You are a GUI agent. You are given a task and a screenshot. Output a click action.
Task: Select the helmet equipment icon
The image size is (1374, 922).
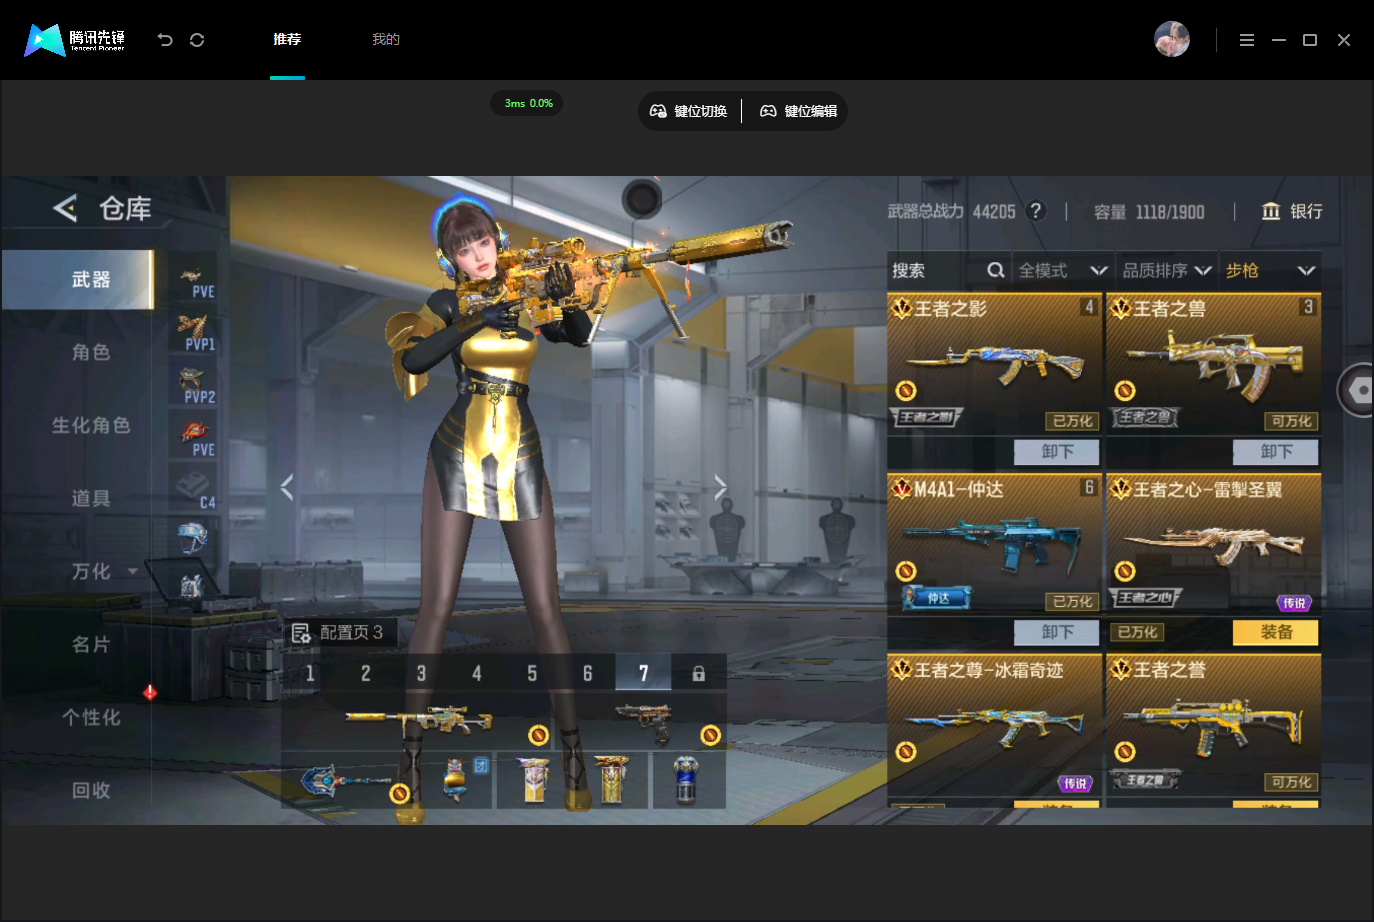coord(193,538)
